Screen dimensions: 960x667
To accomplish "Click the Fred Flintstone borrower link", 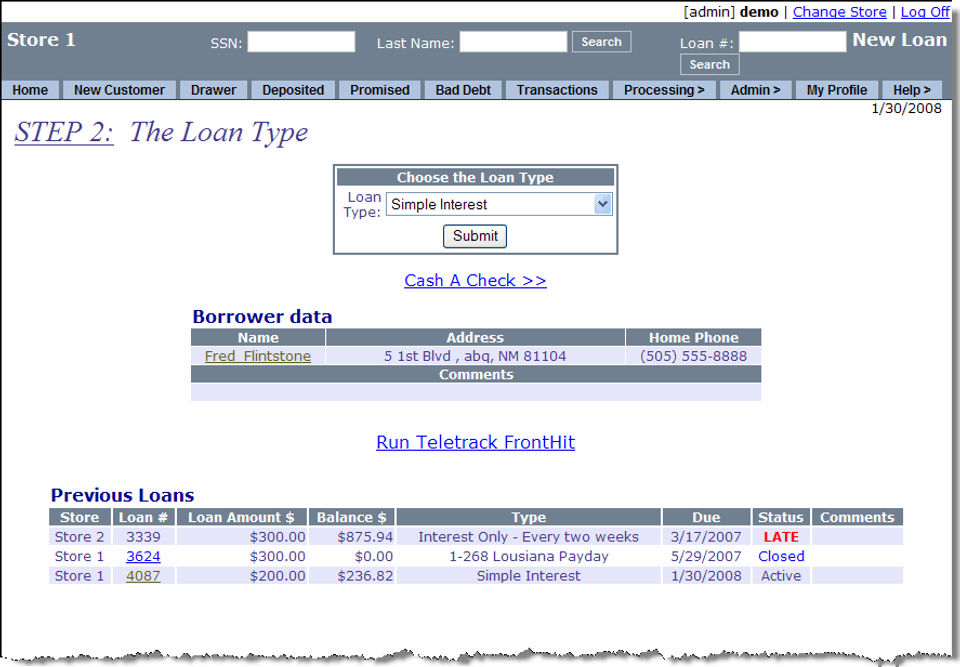I will (x=258, y=356).
